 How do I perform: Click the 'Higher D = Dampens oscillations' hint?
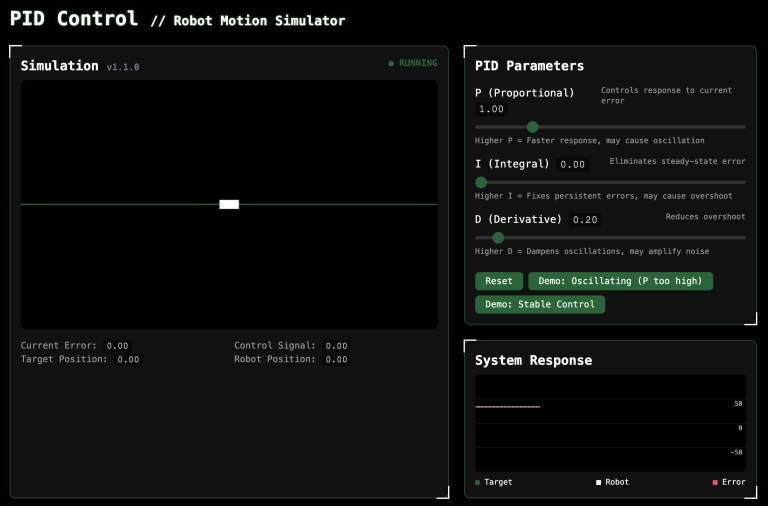(592, 251)
